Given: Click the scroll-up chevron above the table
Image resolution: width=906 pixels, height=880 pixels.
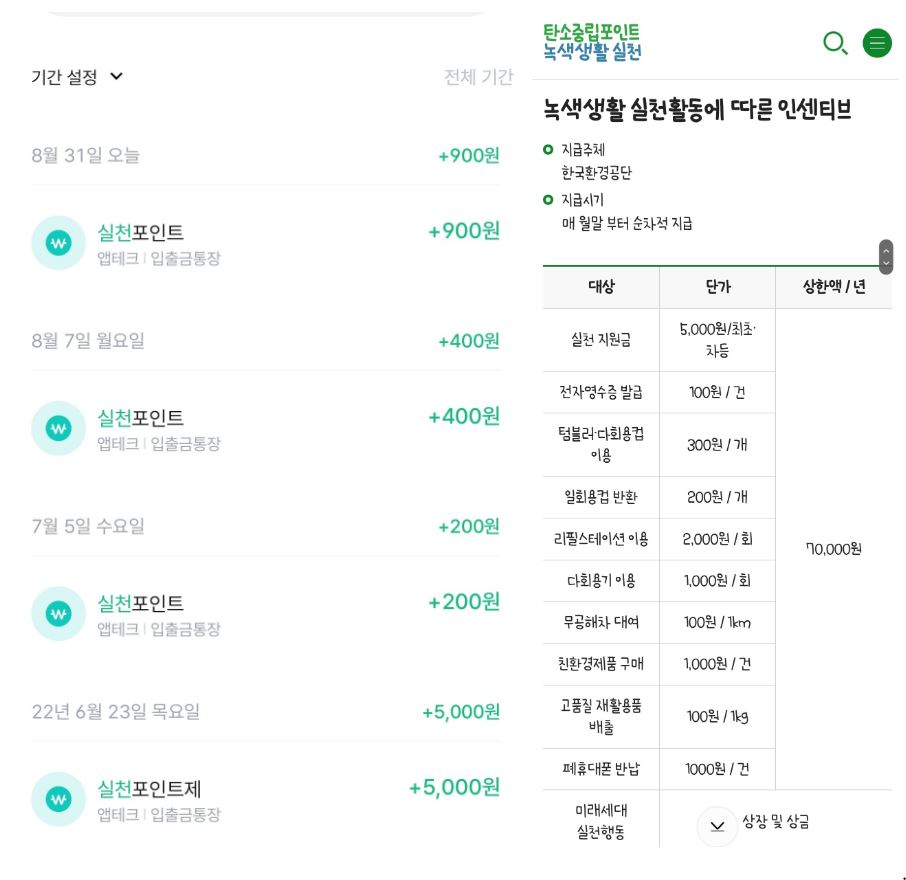Looking at the screenshot, I should tap(886, 250).
